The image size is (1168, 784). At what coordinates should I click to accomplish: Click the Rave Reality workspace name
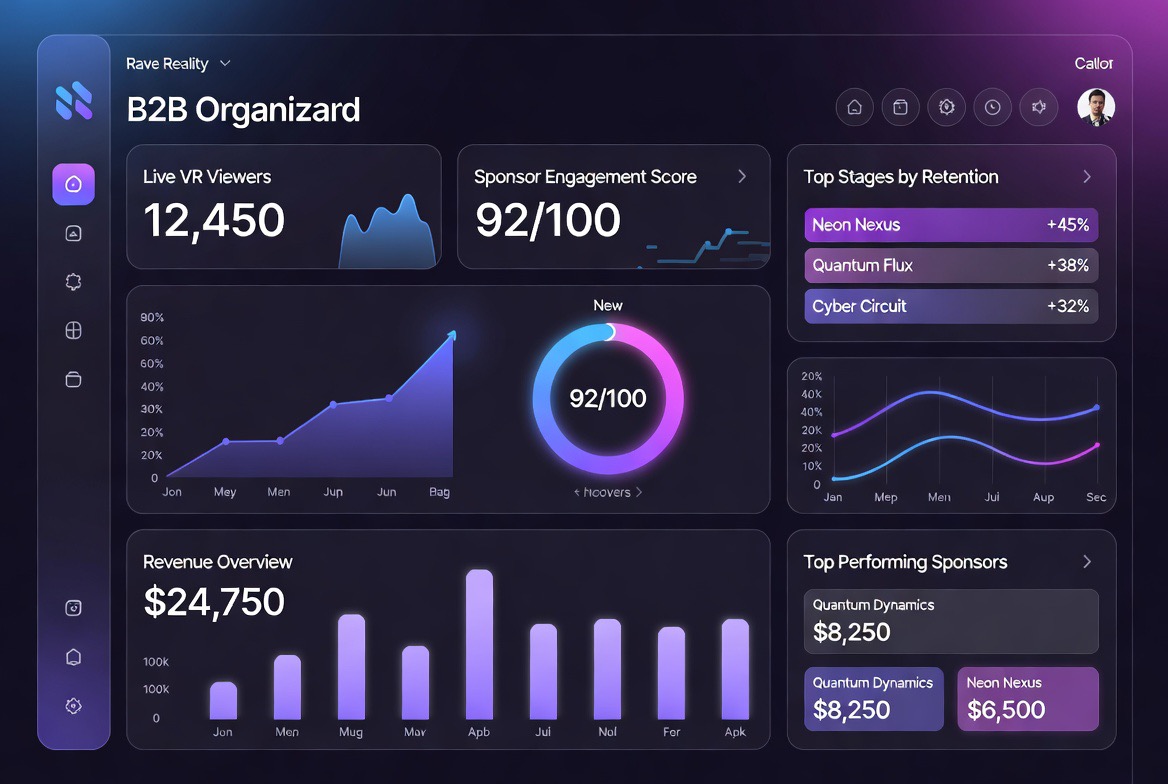tap(167, 64)
